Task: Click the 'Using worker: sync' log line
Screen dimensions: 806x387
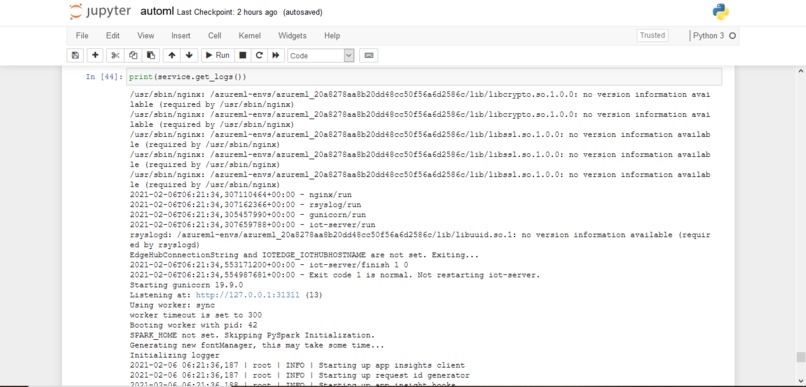Action: tap(172, 305)
